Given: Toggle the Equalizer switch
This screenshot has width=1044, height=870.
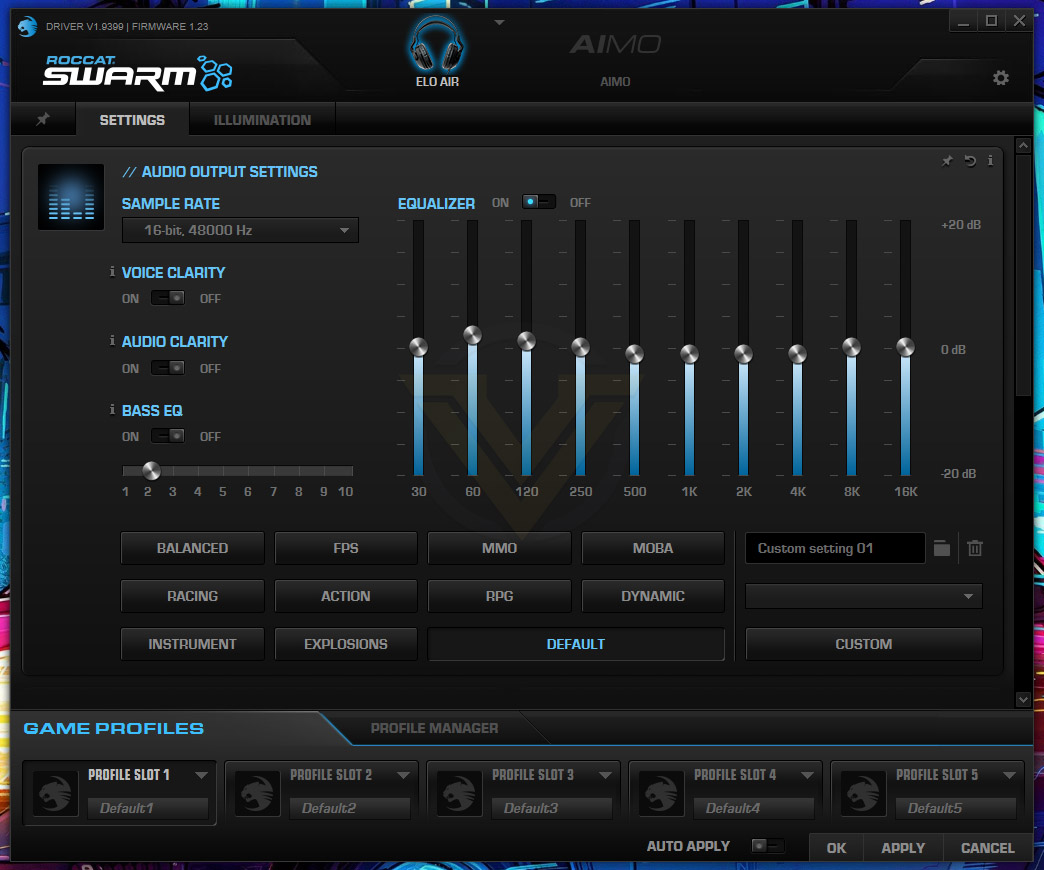Looking at the screenshot, I should coord(539,202).
